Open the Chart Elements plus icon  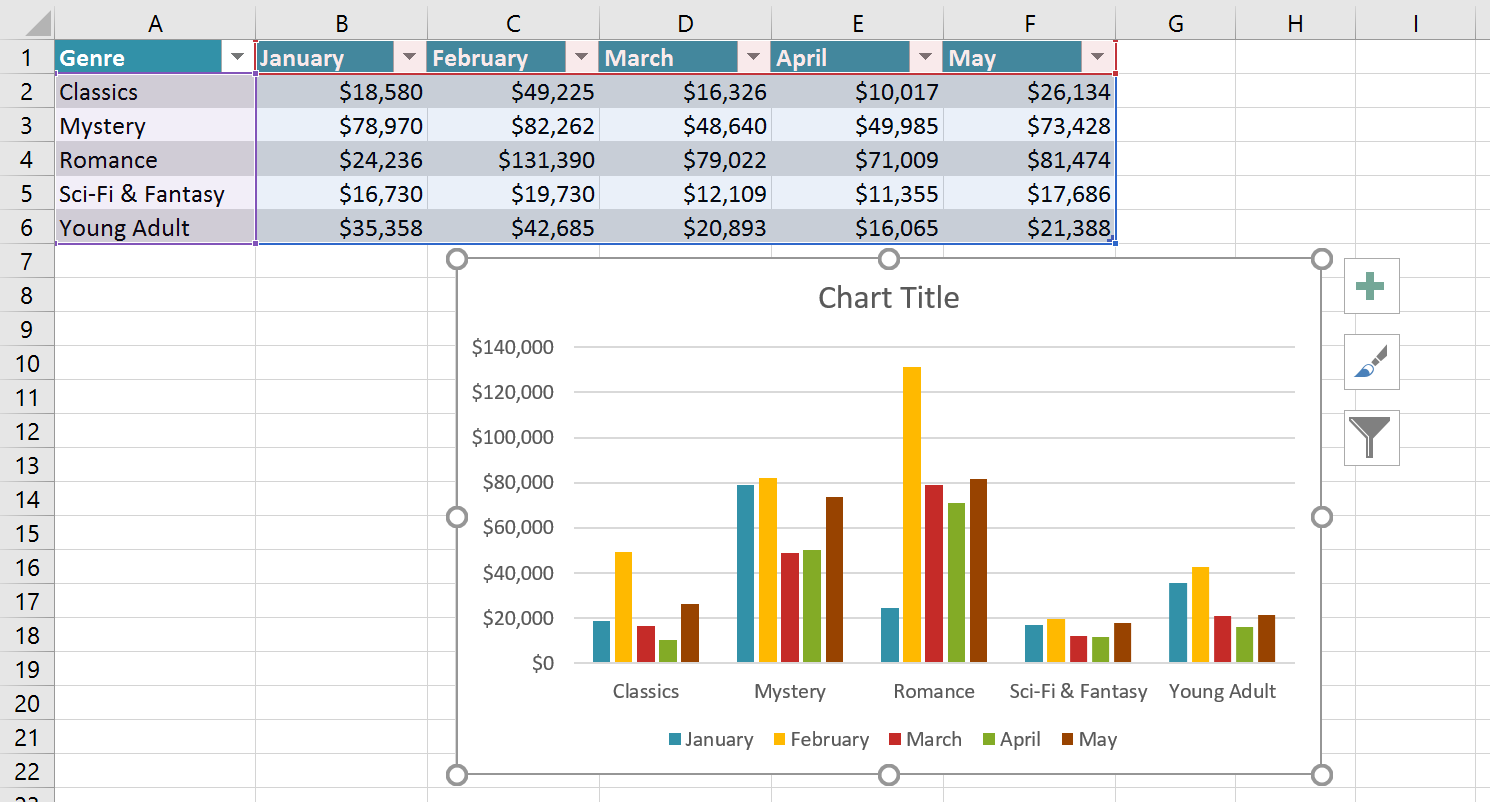tap(1371, 286)
